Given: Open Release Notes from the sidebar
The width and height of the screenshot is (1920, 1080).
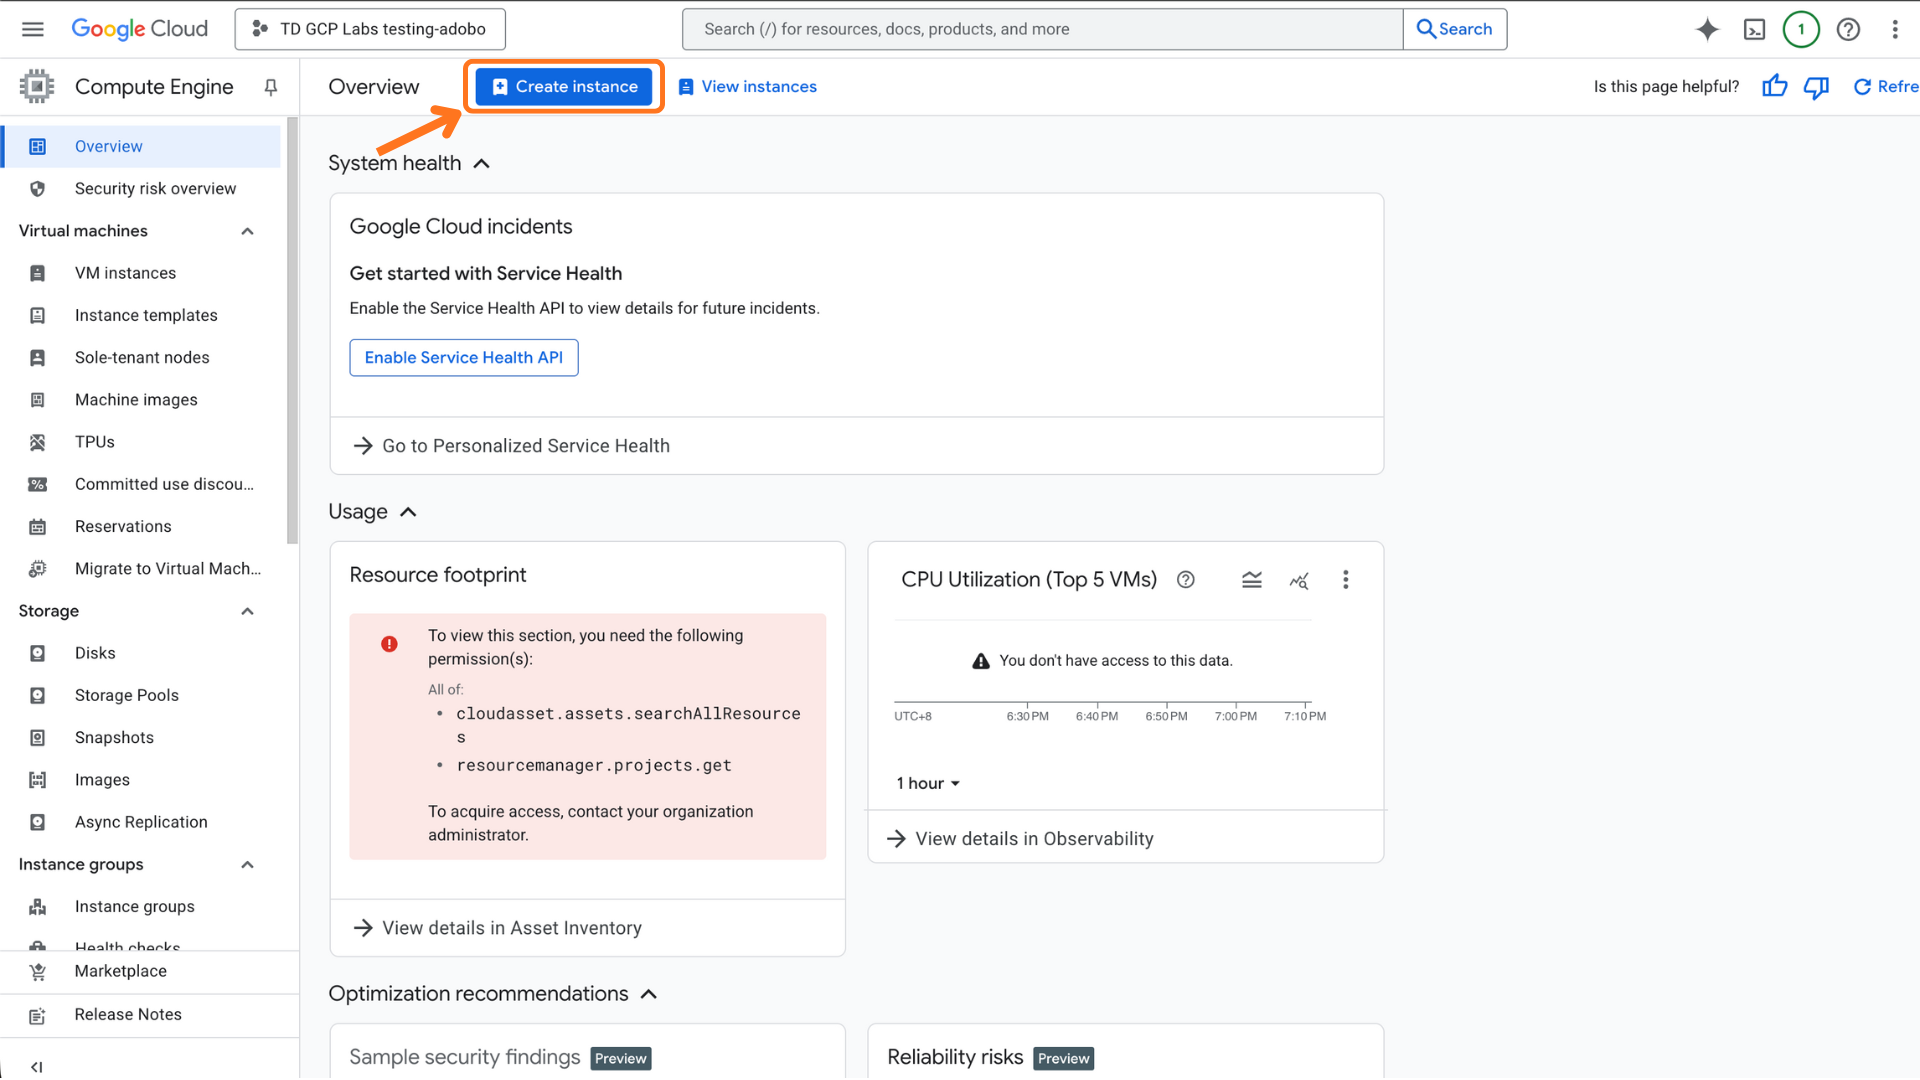Looking at the screenshot, I should pos(128,1014).
